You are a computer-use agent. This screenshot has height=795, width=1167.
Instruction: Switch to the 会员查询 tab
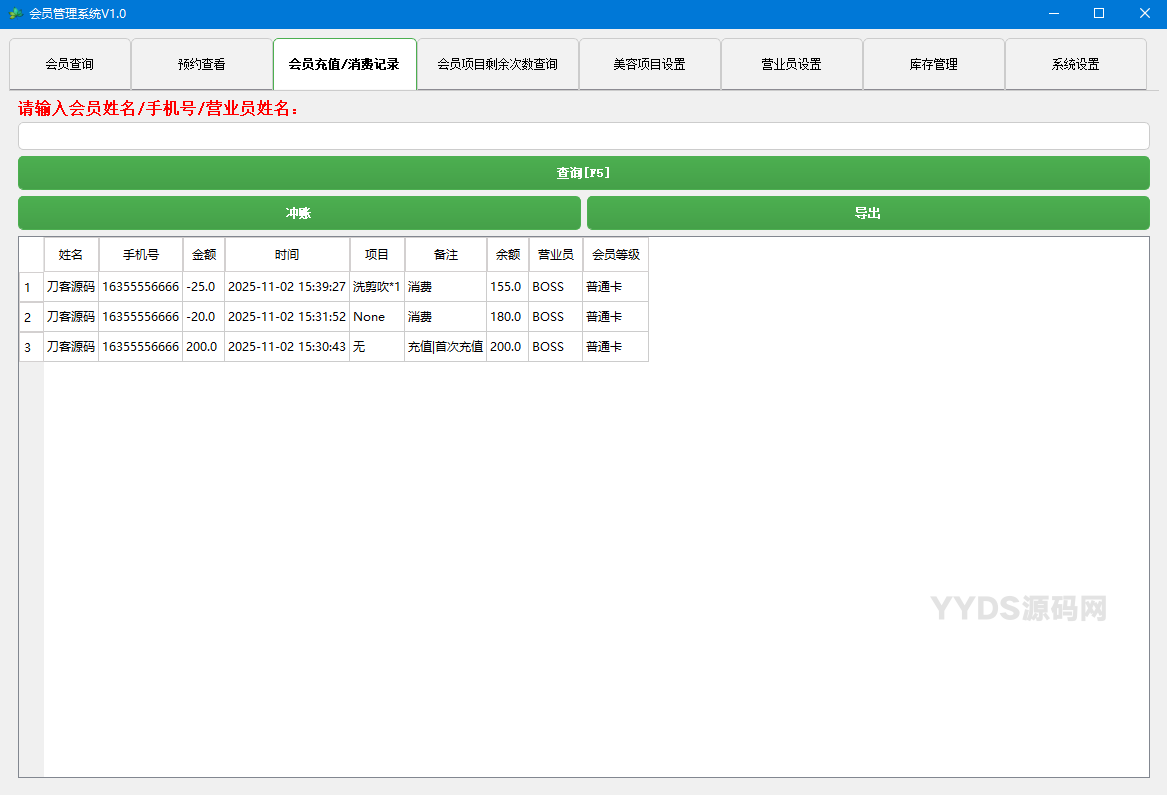tap(70, 63)
